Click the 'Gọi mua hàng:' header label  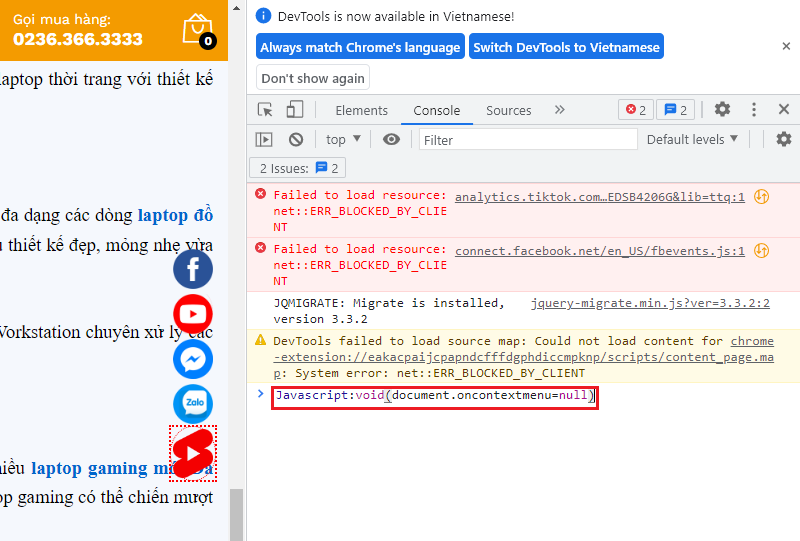click(x=62, y=19)
